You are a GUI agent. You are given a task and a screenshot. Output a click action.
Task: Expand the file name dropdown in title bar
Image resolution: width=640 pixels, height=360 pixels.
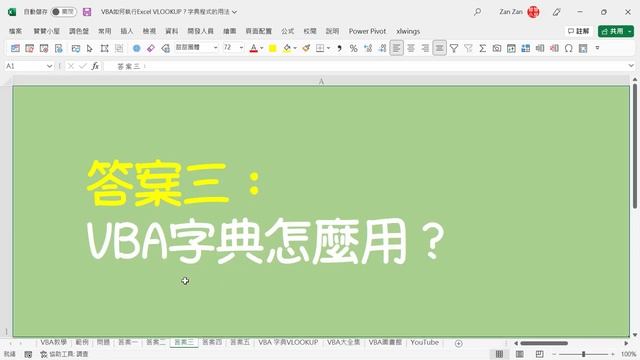pyautogui.click(x=234, y=12)
